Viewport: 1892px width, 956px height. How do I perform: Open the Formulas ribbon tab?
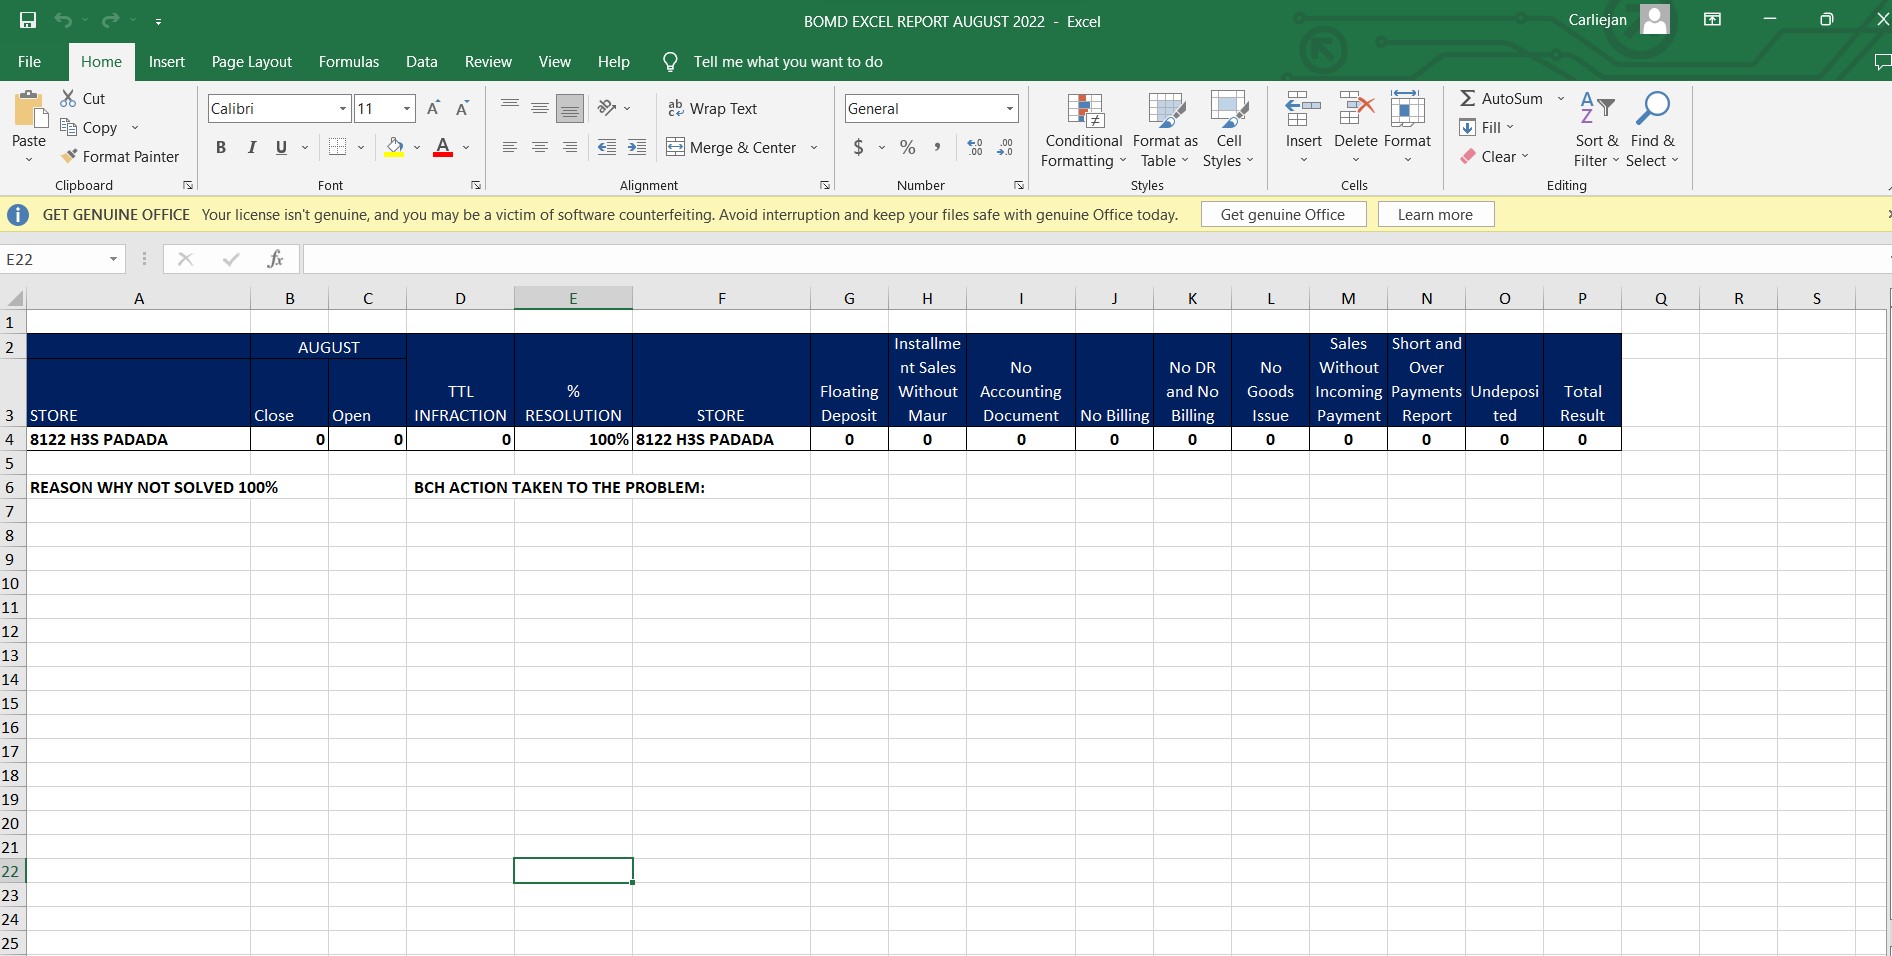348,62
